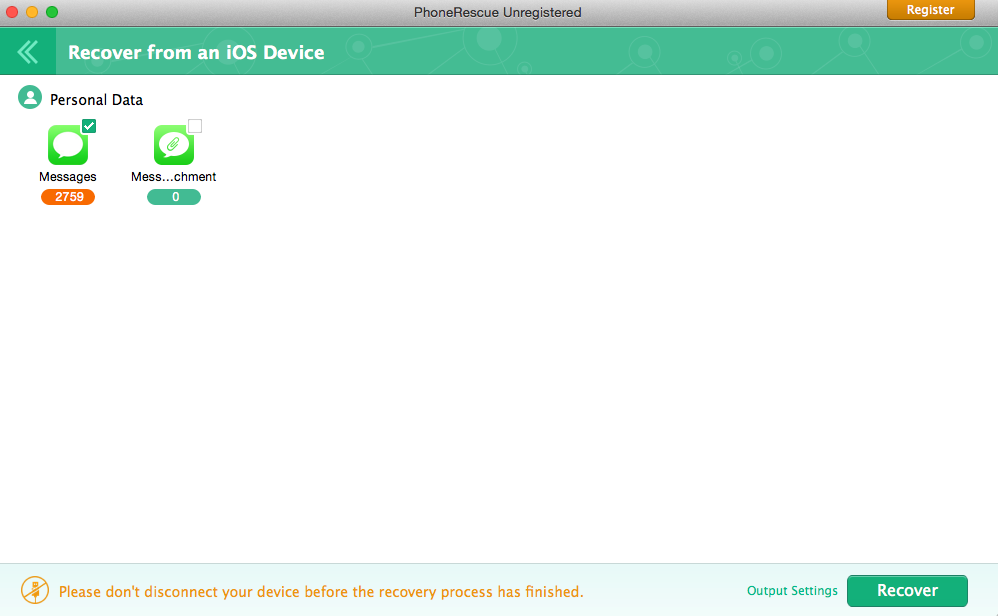Click the no-disconnect USB warning icon
Viewport: 998px width, 616px height.
(35, 591)
